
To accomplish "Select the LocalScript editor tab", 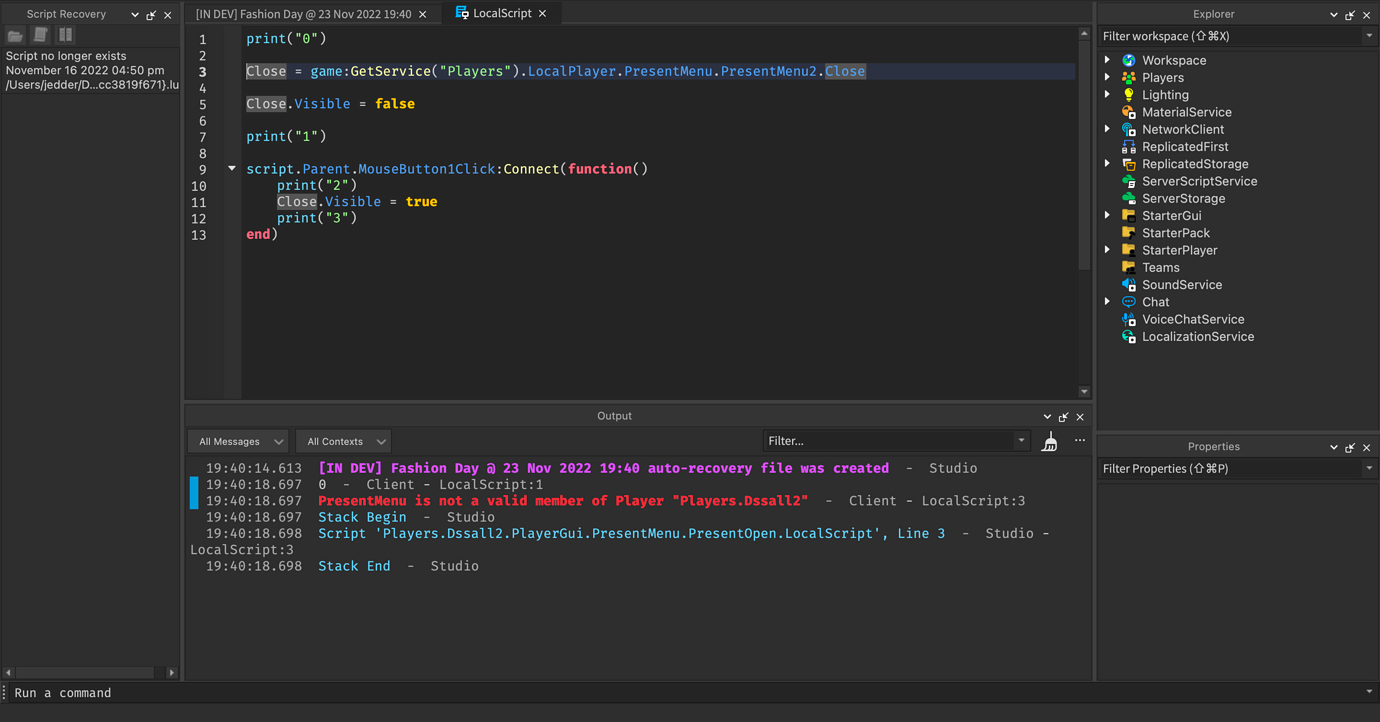I will point(502,13).
